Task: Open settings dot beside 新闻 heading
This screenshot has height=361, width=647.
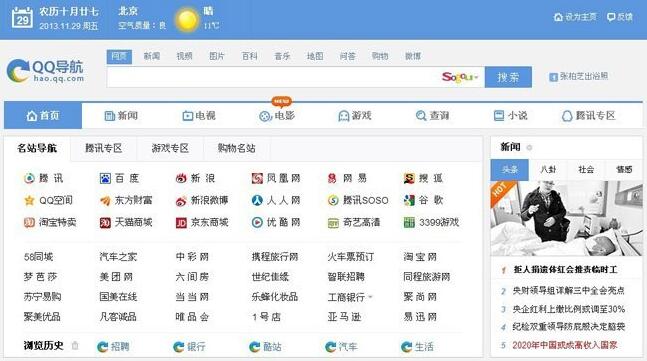Action: (x=529, y=147)
